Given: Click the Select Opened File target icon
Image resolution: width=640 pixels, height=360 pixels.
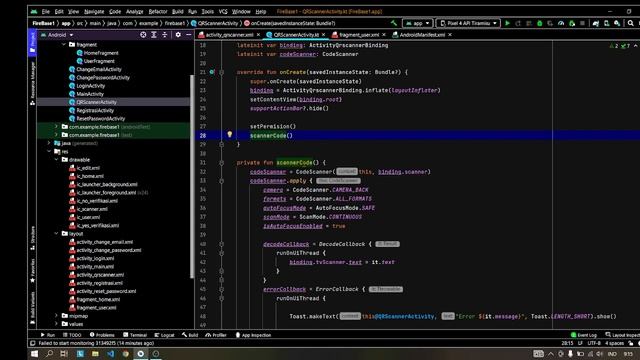Looking at the screenshot, I should pos(143,35).
